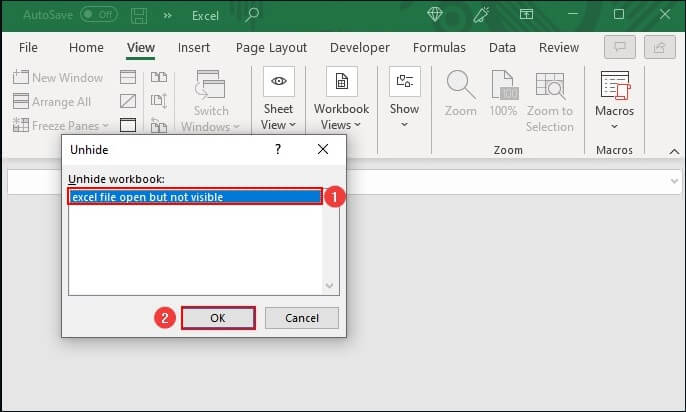This screenshot has width=686, height=412.
Task: Expand the Workbook Views dropdown
Action: [x=341, y=125]
